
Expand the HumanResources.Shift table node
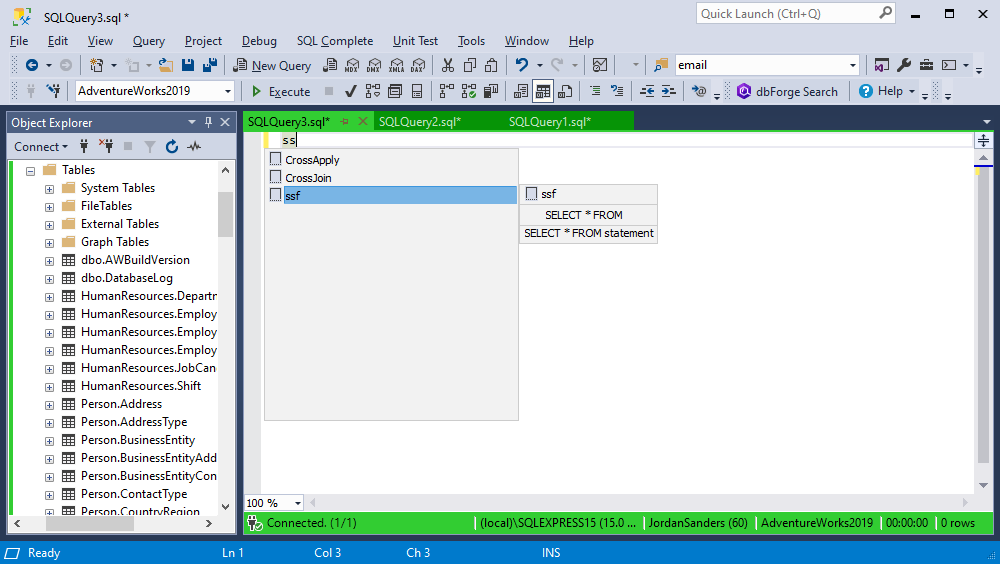(49, 387)
